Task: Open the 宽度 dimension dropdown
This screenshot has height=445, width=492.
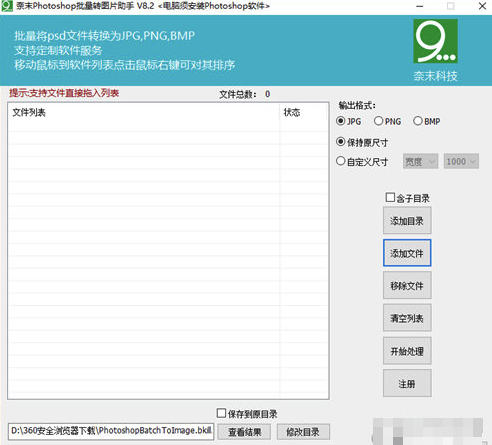Action: pos(420,162)
